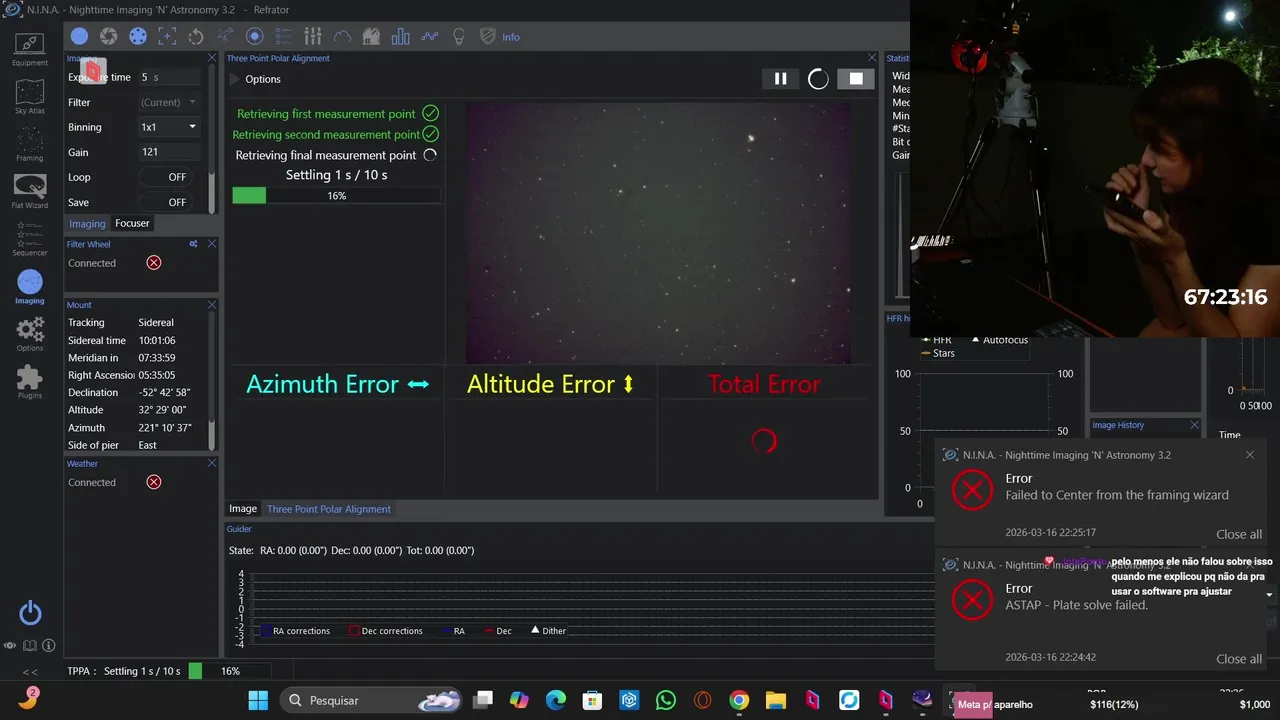
Task: Click the refresh circle next to the pause button
Action: tap(818, 79)
